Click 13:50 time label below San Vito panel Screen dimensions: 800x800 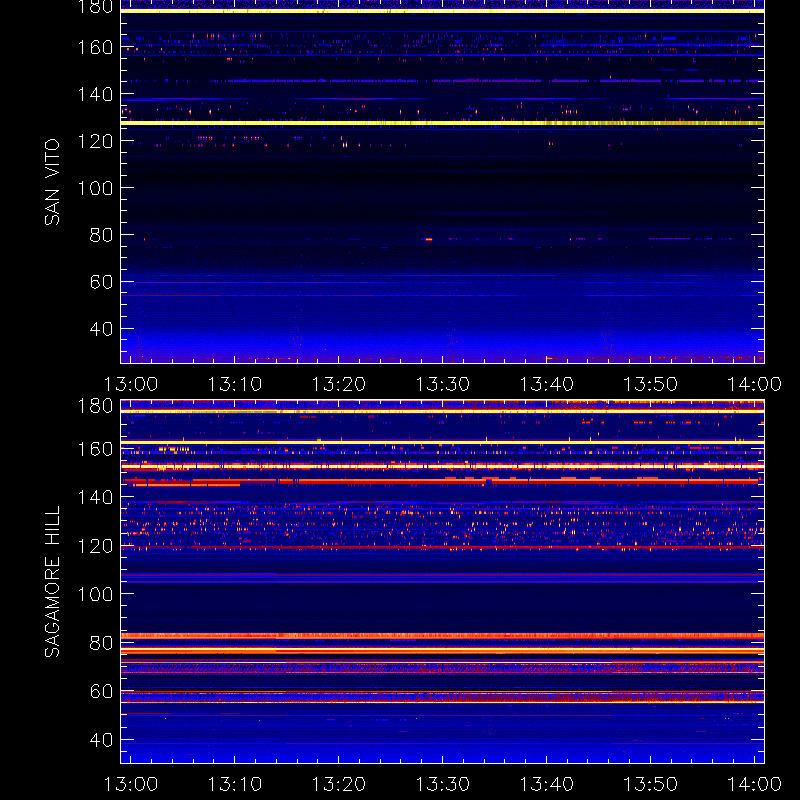pos(651,384)
